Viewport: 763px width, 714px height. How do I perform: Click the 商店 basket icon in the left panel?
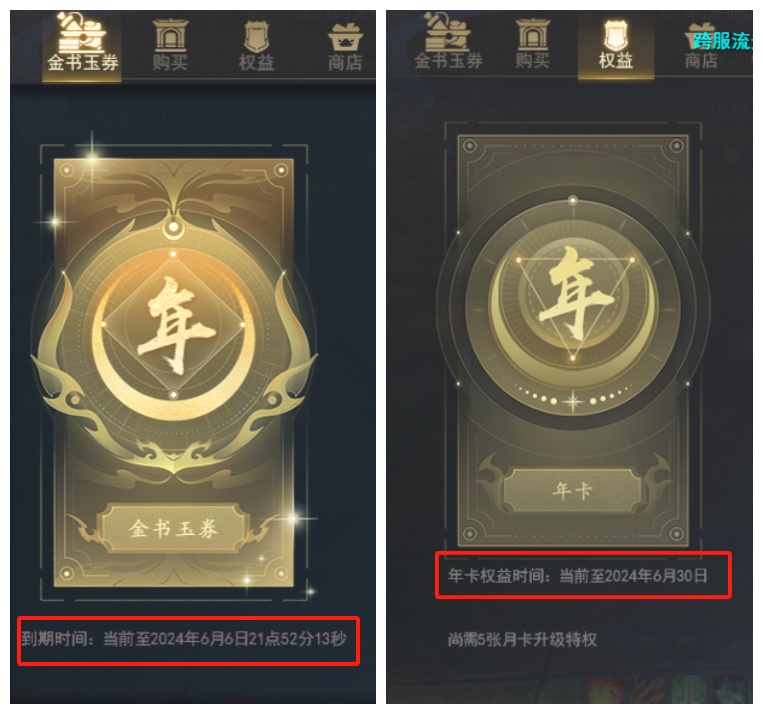point(345,38)
